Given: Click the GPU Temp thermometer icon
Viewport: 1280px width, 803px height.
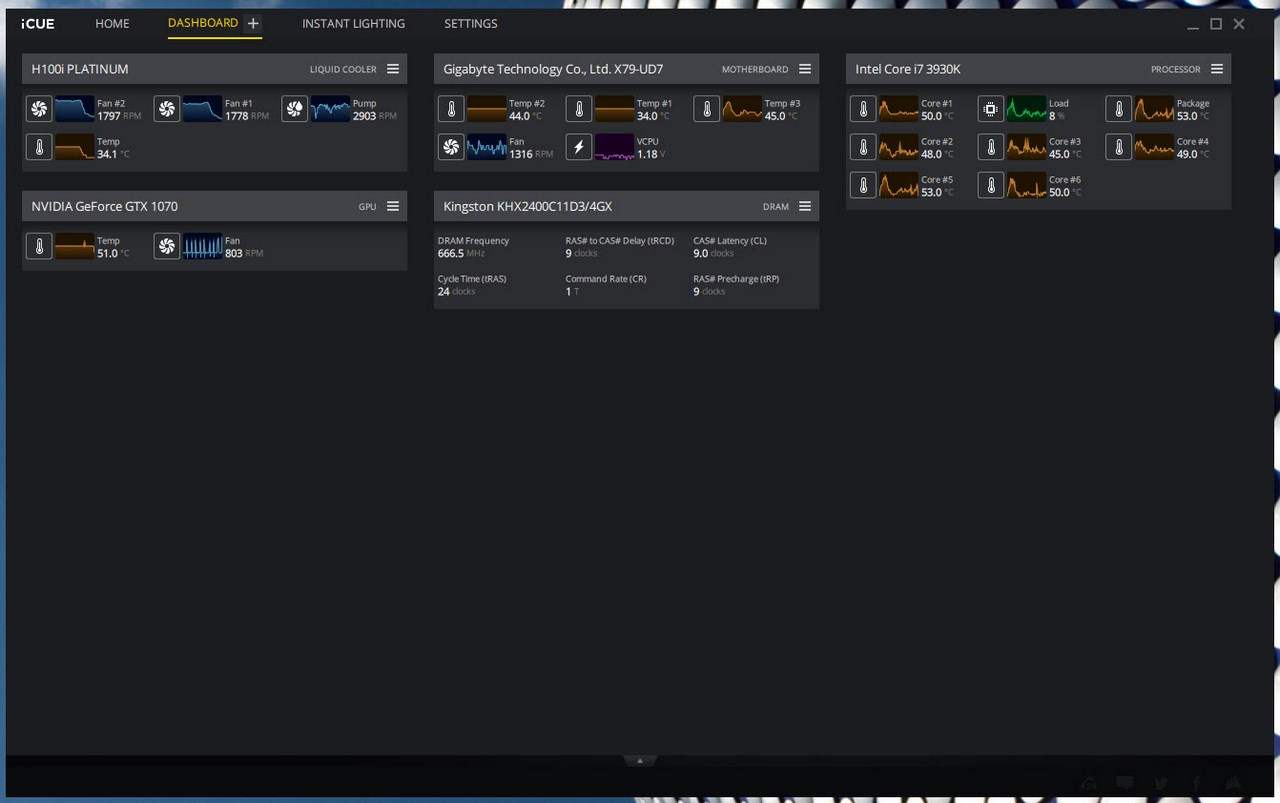Looking at the screenshot, I should pyautogui.click(x=39, y=246).
